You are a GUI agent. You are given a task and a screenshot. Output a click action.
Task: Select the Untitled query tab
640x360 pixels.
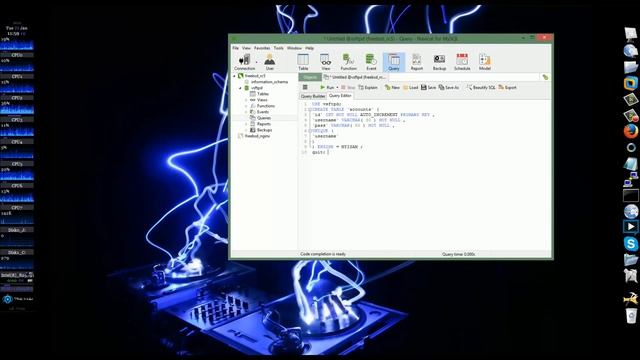coord(354,77)
